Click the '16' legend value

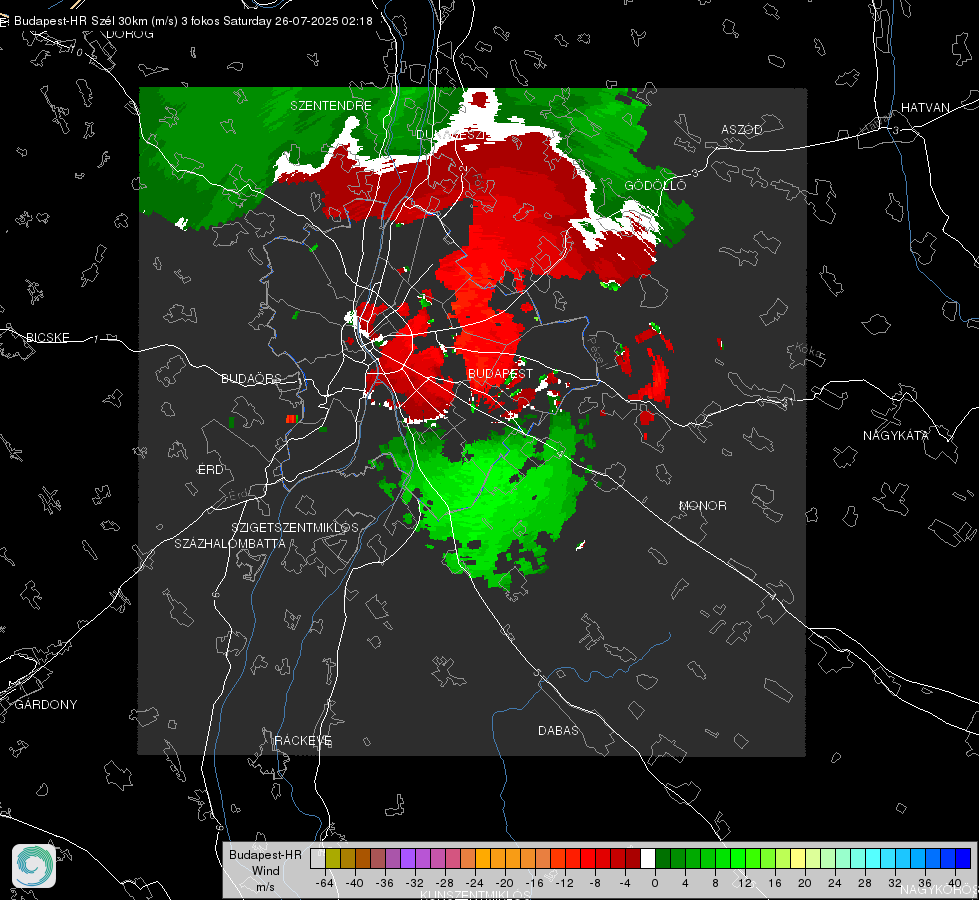pyautogui.click(x=775, y=883)
